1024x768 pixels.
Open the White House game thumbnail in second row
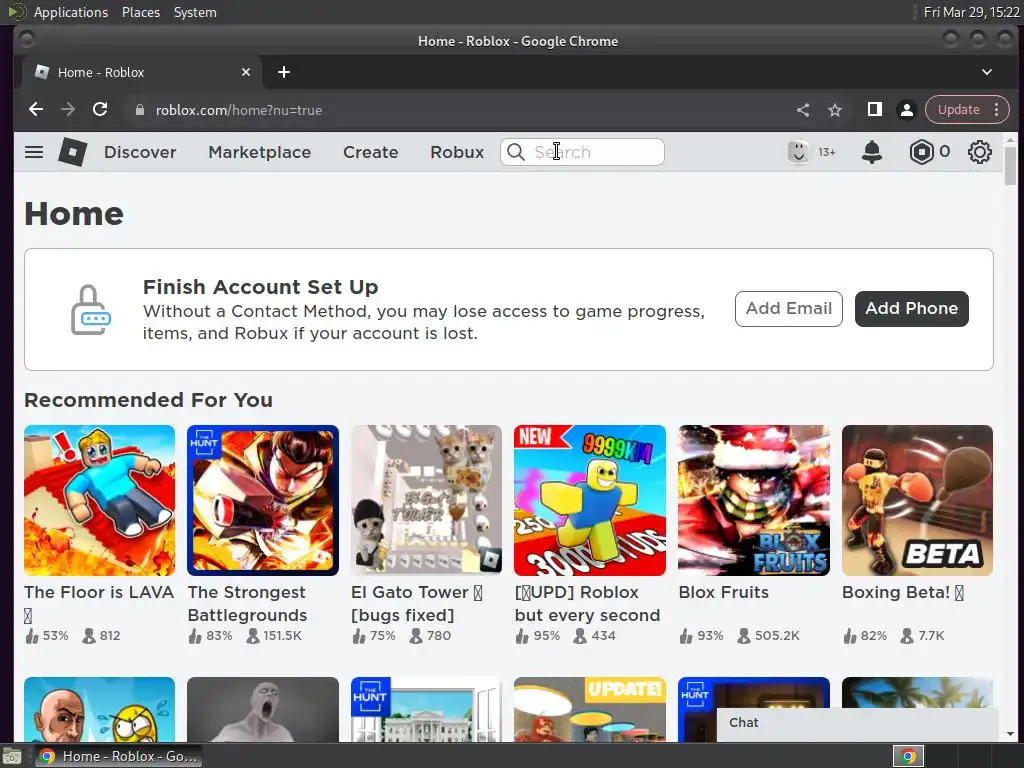[x=426, y=709]
